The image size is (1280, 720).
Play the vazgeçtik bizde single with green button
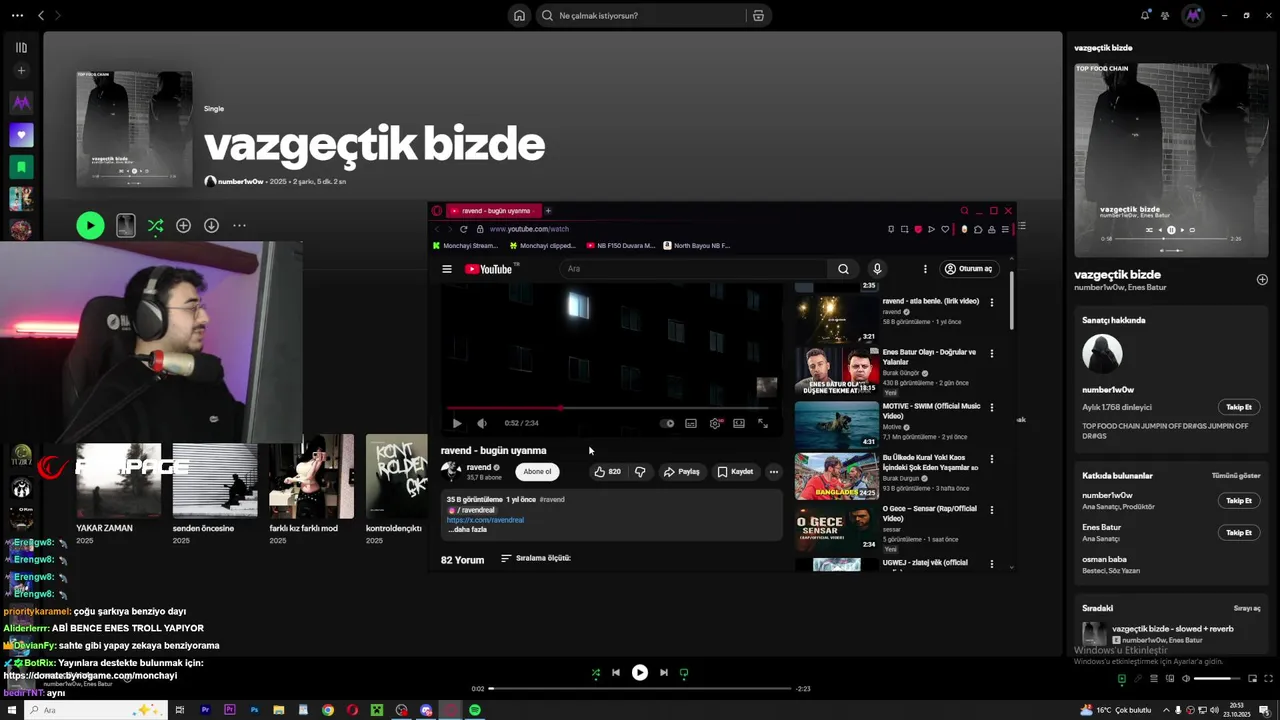pyautogui.click(x=90, y=226)
